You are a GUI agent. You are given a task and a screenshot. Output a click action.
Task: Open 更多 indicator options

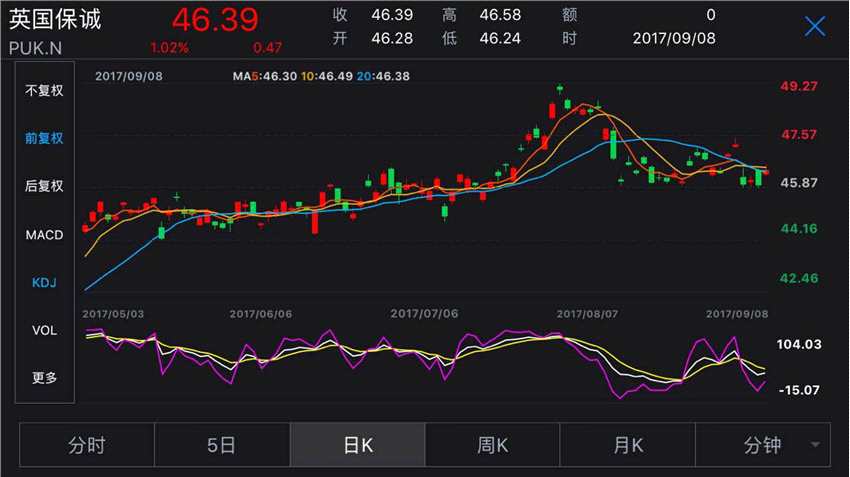[x=44, y=377]
